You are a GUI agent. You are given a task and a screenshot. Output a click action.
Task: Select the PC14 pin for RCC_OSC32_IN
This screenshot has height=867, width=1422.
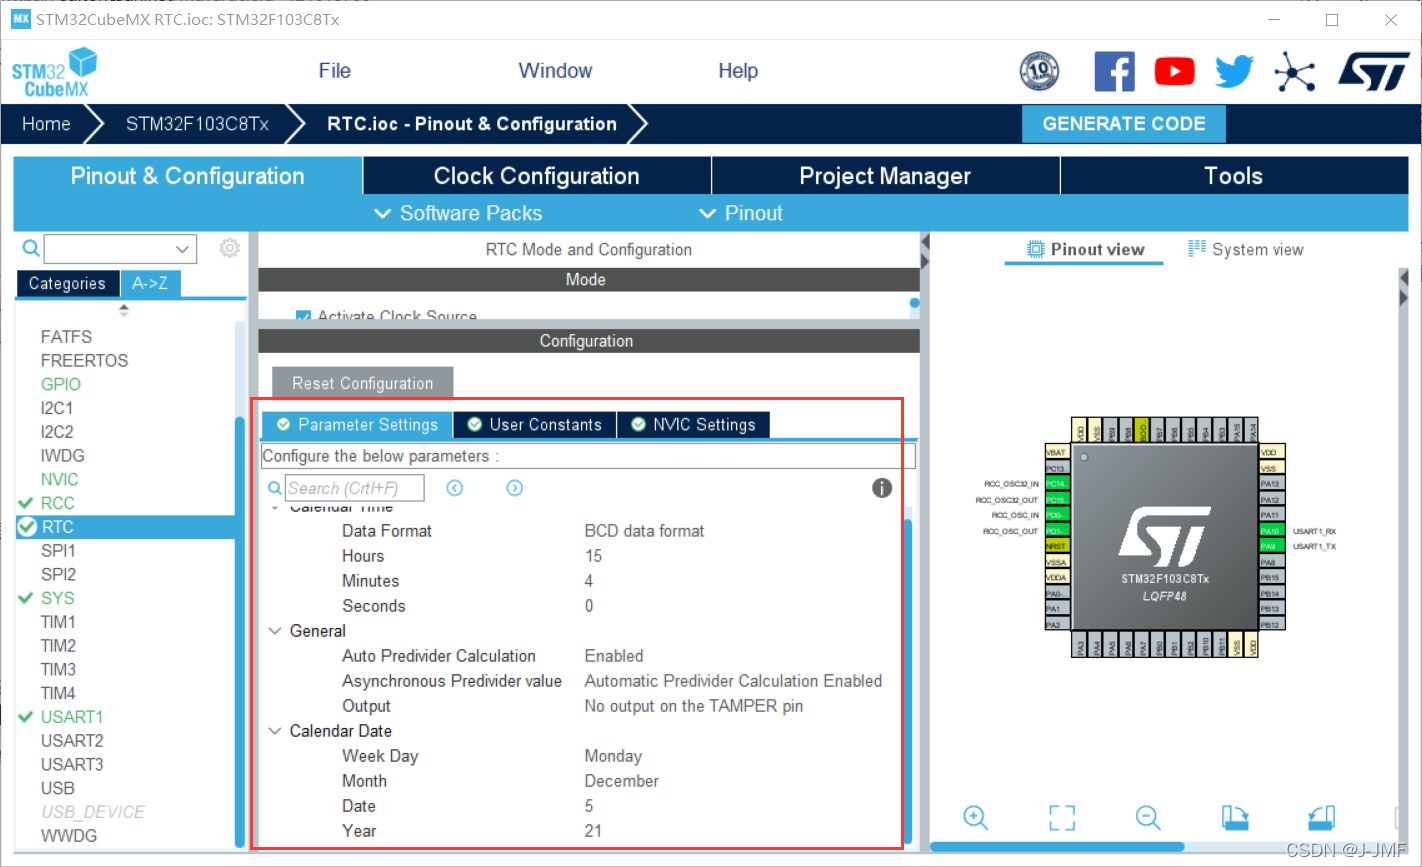[x=1056, y=484]
